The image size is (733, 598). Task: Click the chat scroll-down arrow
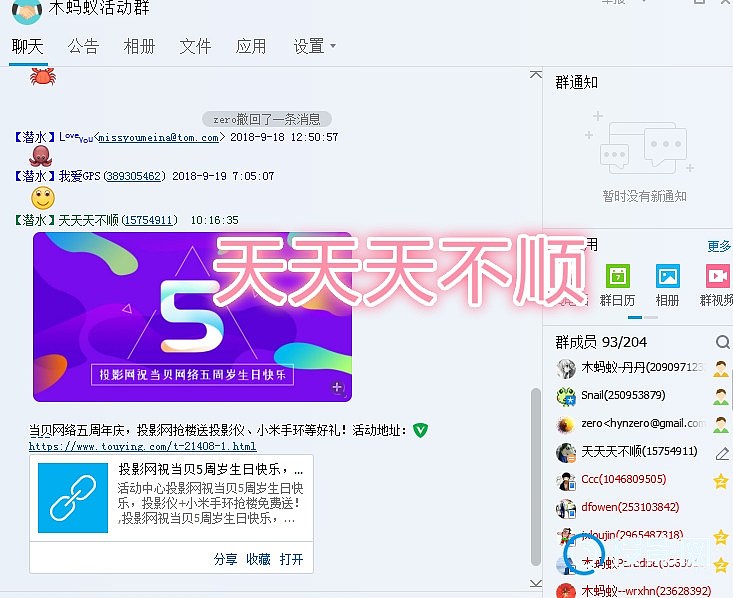[536, 583]
